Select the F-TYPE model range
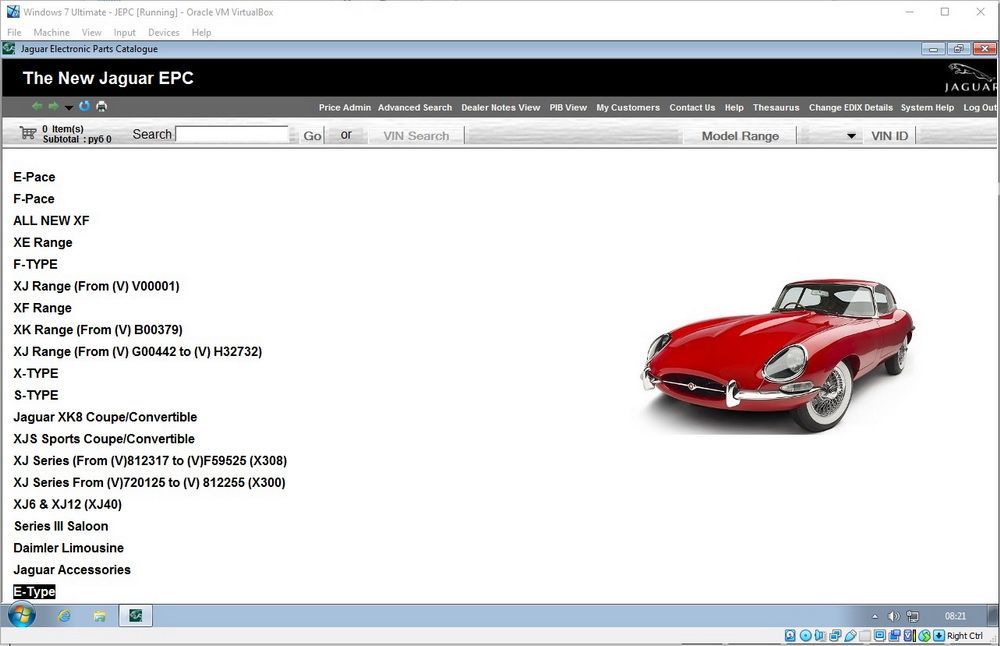The image size is (1000, 646). (x=35, y=264)
